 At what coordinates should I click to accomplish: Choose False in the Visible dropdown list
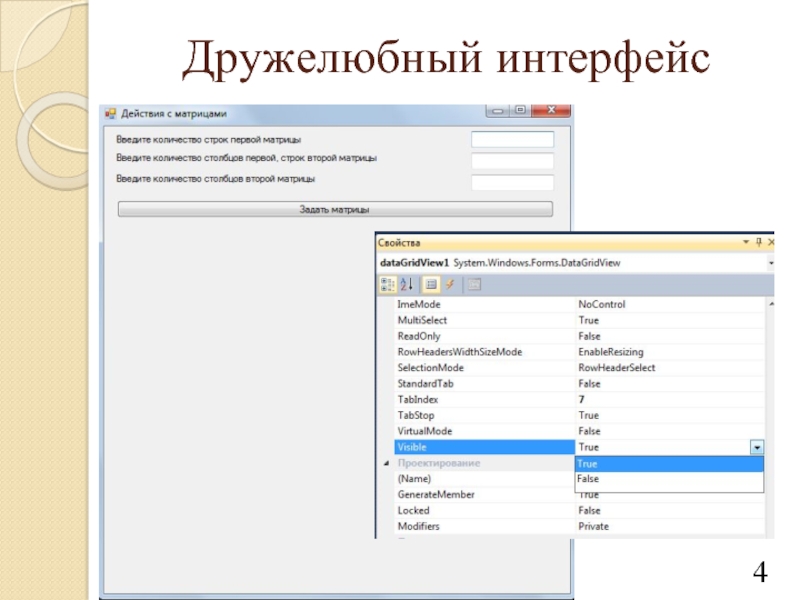click(669, 479)
